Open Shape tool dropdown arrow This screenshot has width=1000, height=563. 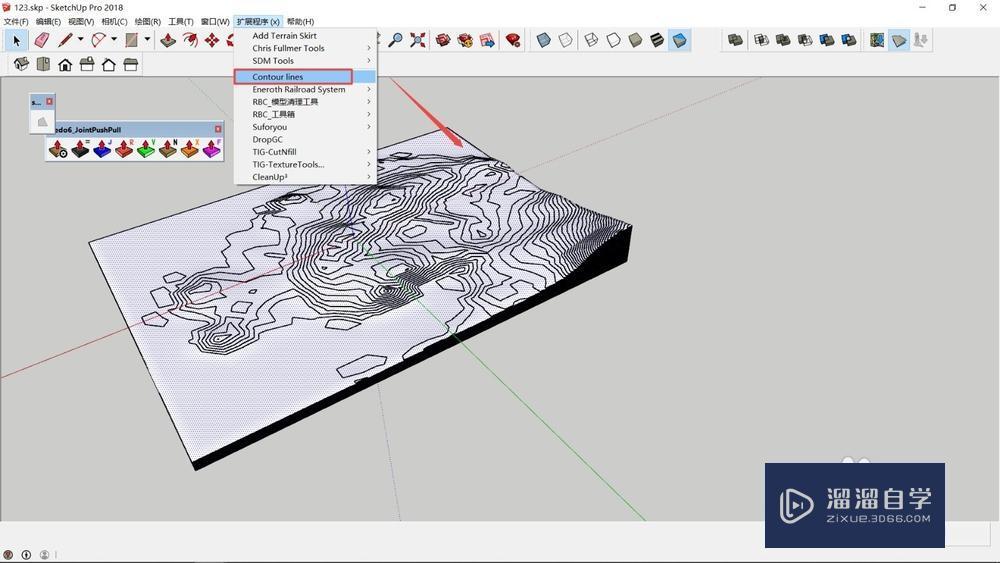tap(147, 40)
